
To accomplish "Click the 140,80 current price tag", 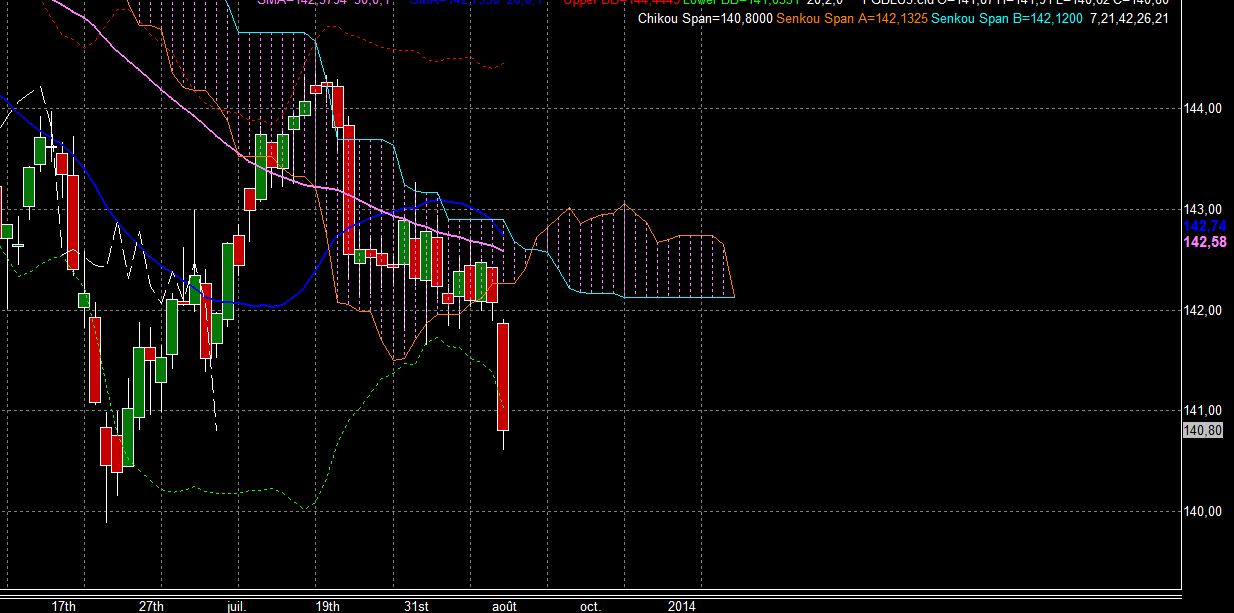I will click(x=1202, y=430).
